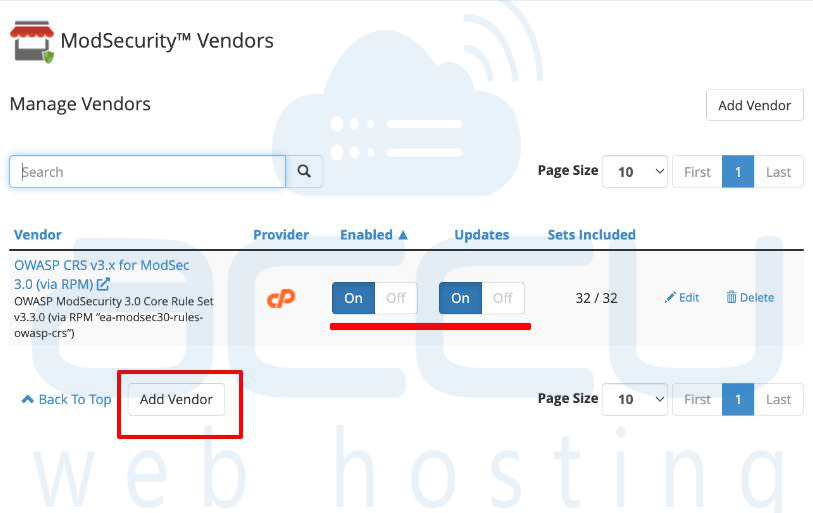The image size is (813, 513).
Task: Go to Last page in top pagination
Action: [778, 172]
